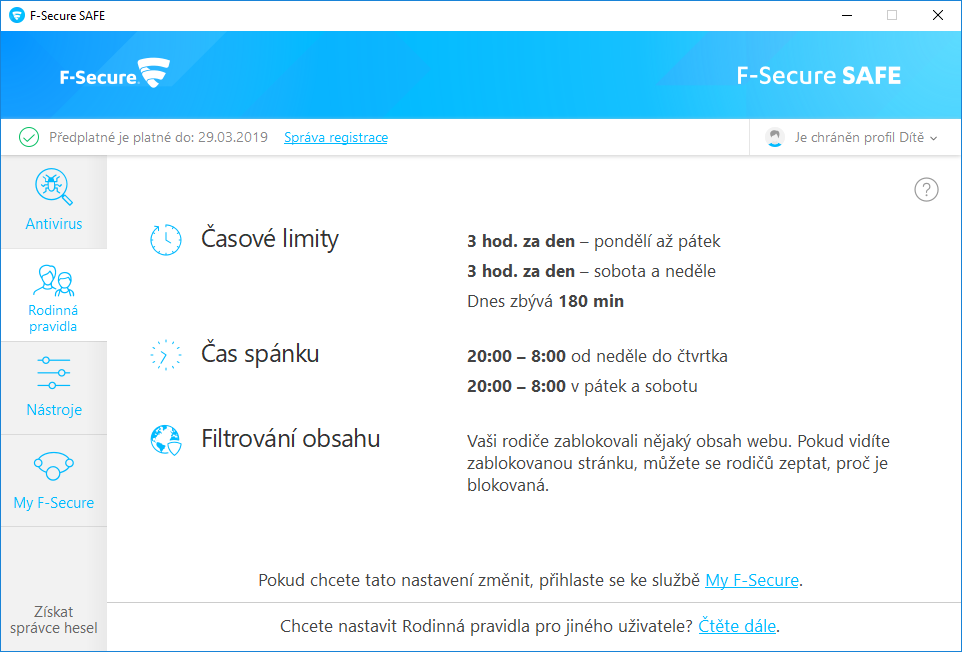
Task: Click the green subscription valid checkmark icon
Action: point(29,137)
